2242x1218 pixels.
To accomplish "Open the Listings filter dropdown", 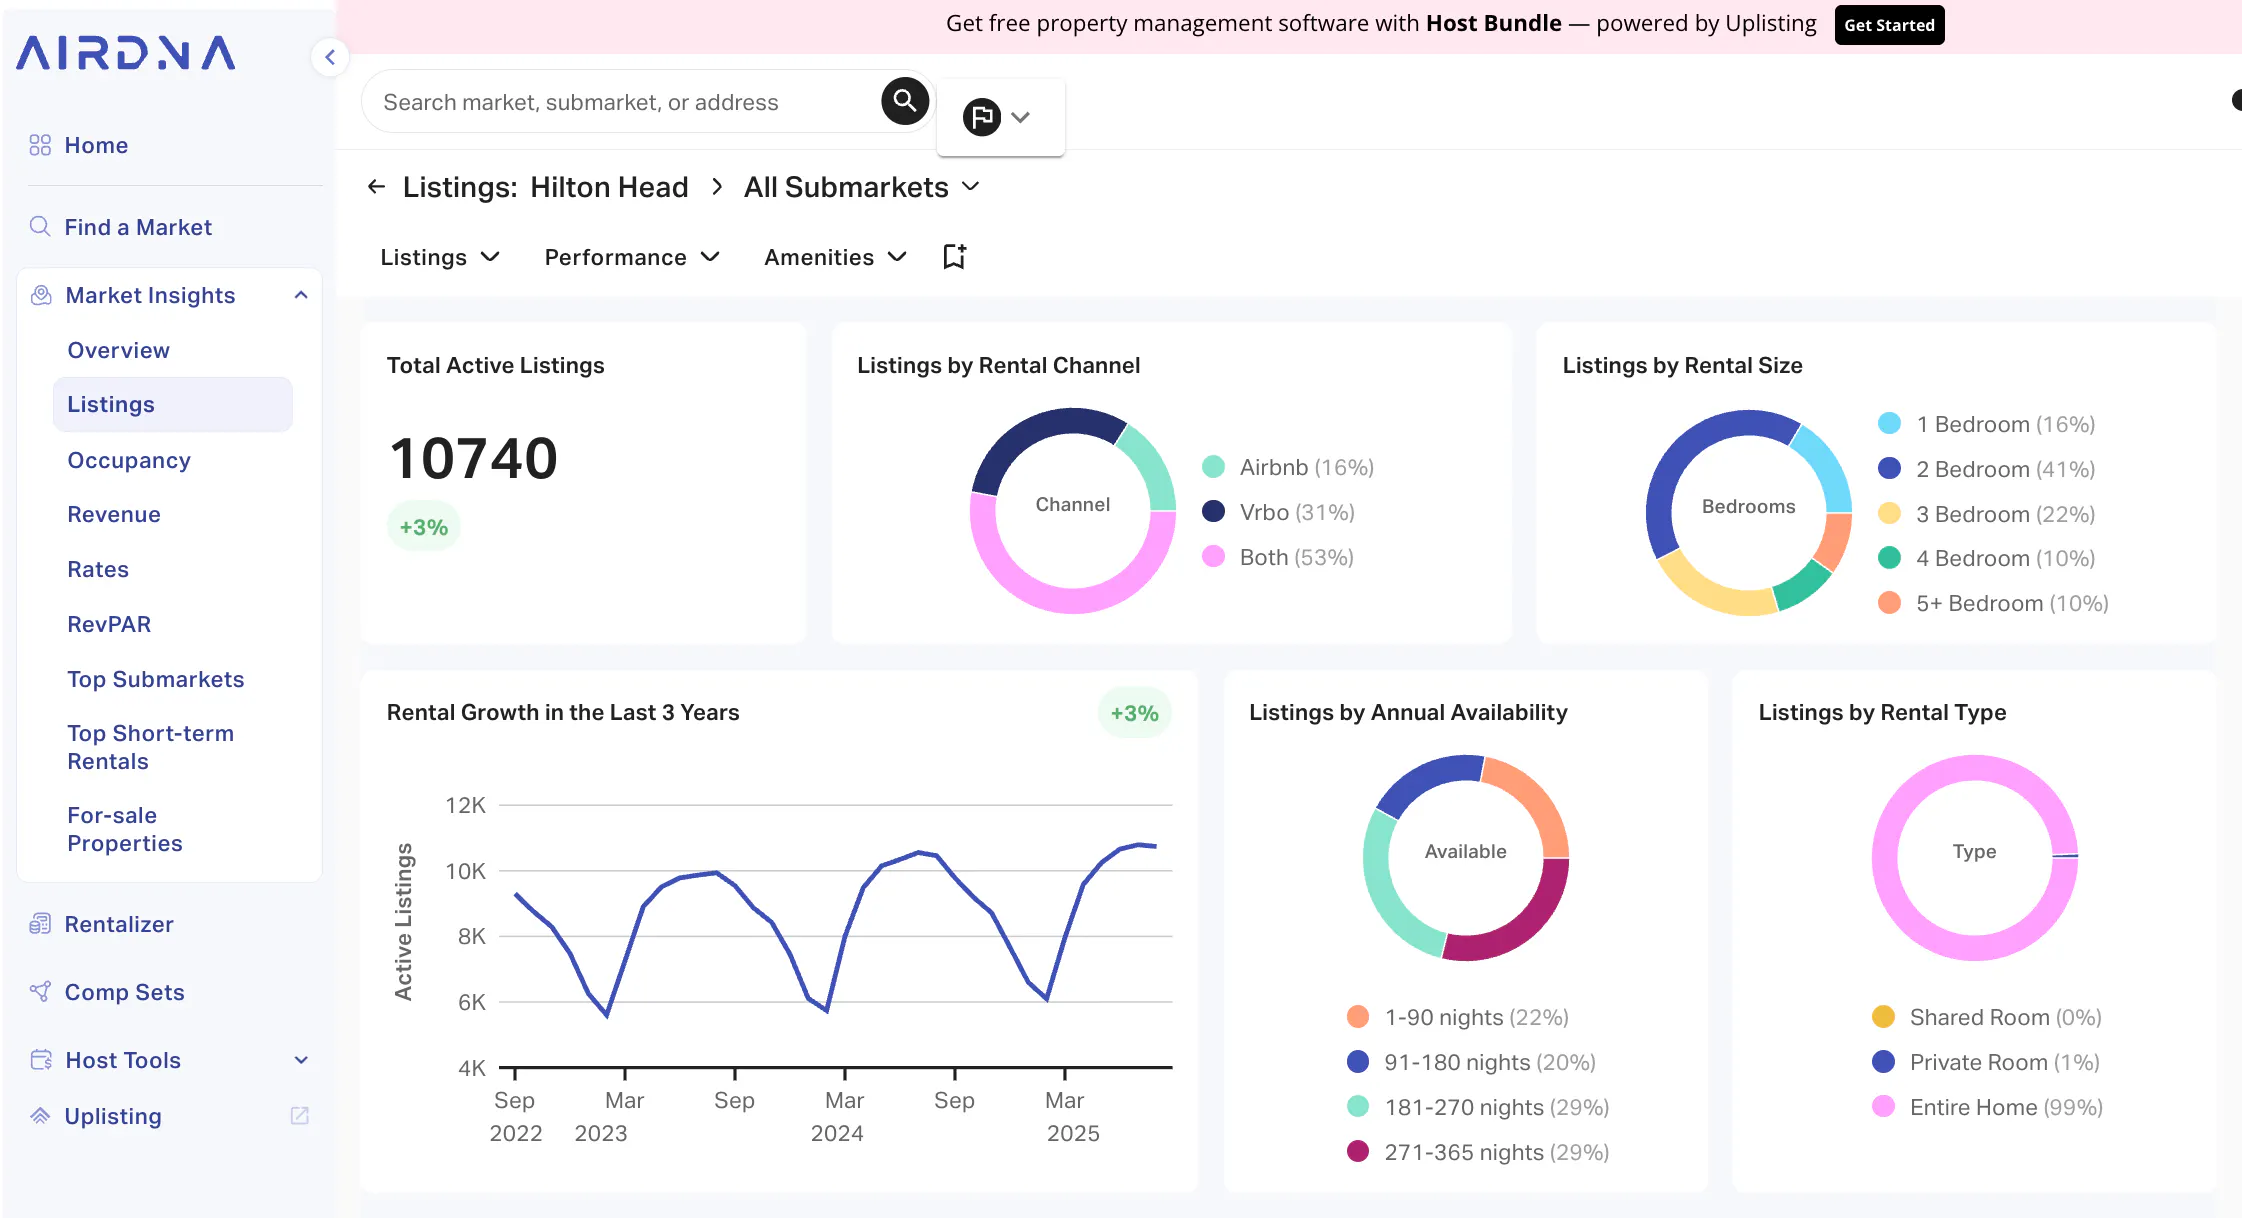I will pyautogui.click(x=440, y=257).
